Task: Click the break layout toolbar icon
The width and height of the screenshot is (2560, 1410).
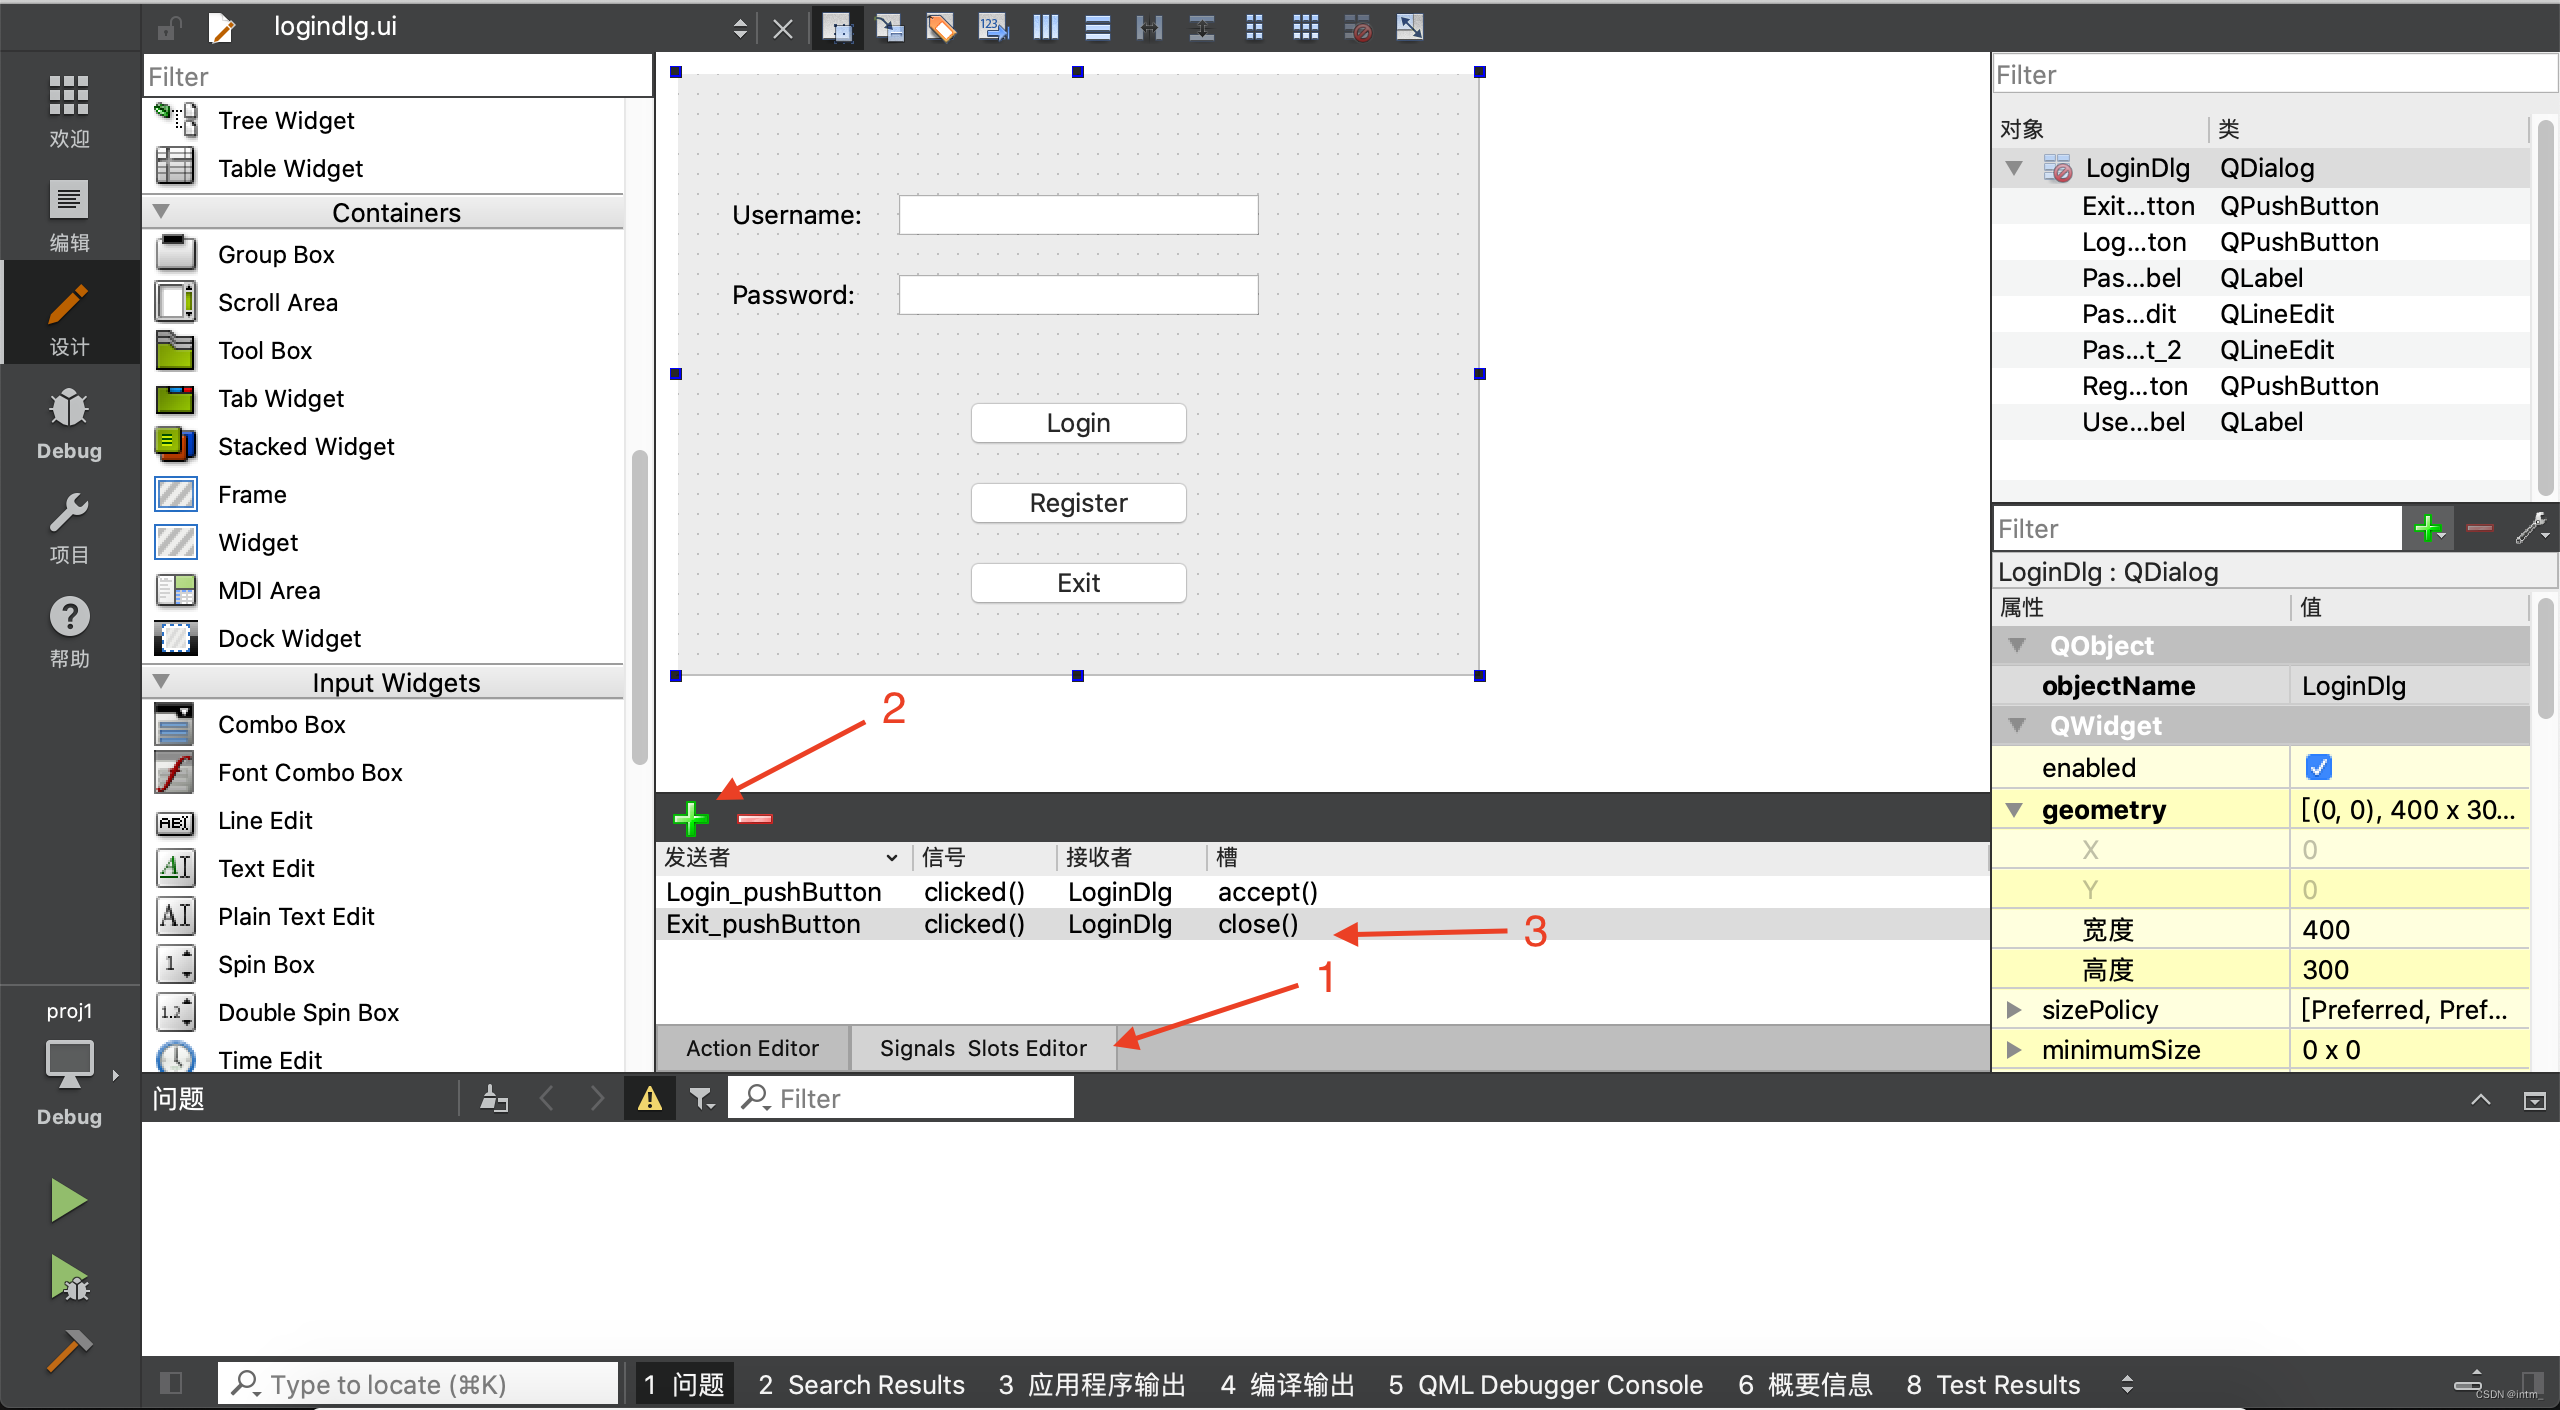Action: tap(1357, 27)
